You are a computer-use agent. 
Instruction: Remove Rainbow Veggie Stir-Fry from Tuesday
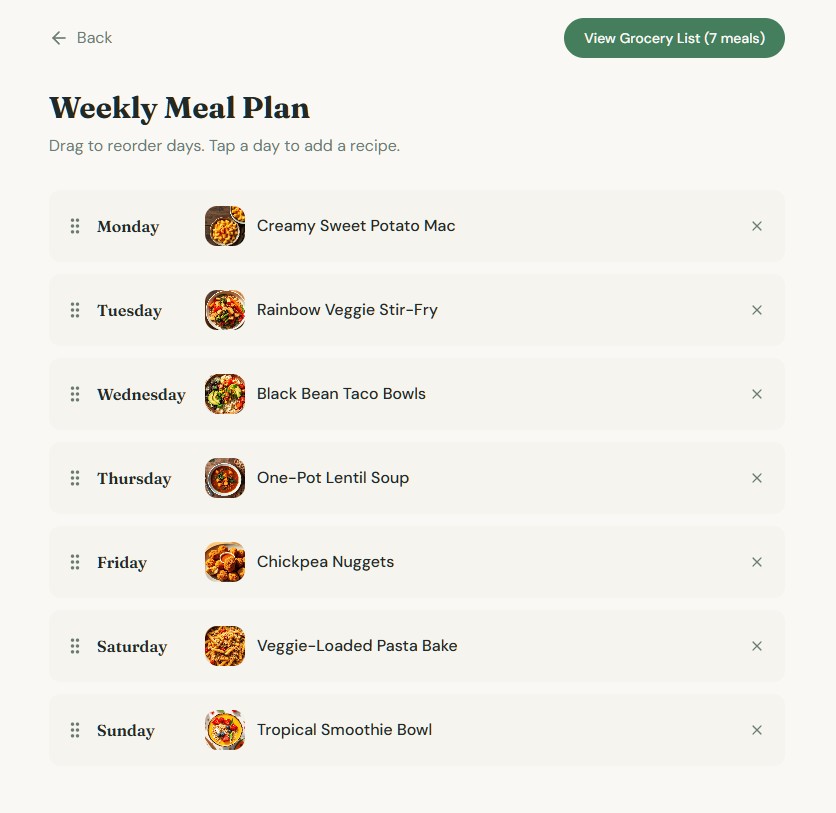coord(757,310)
